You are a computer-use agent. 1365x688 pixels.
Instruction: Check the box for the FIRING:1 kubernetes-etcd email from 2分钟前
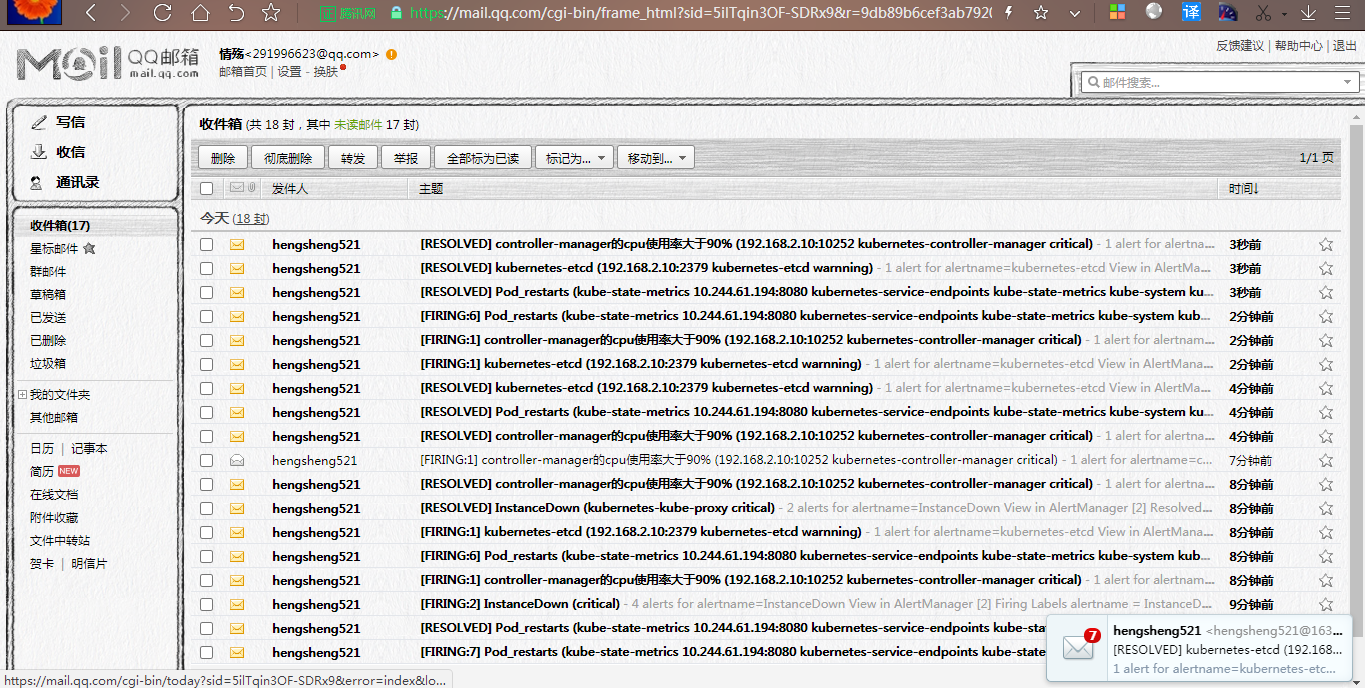[206, 364]
